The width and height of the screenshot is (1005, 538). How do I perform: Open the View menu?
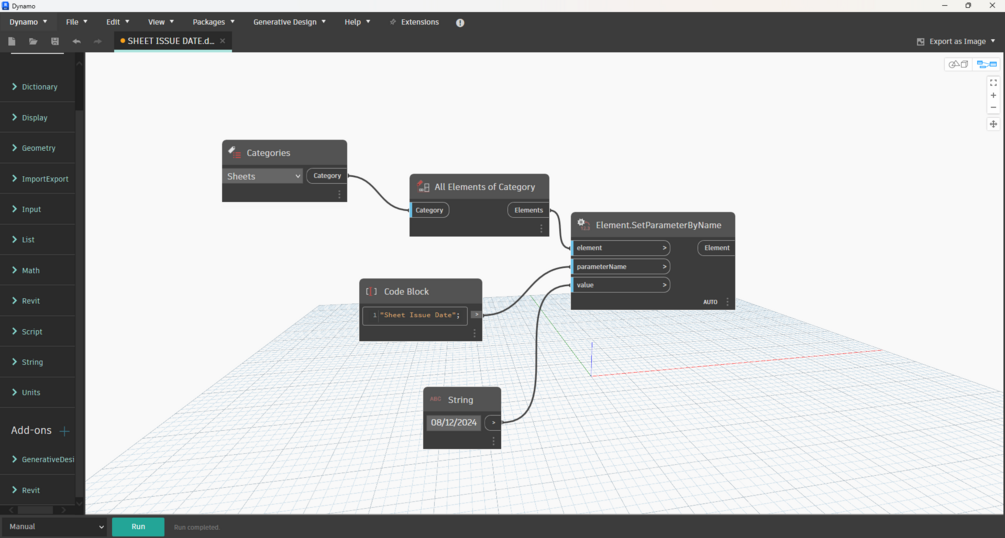pos(160,22)
